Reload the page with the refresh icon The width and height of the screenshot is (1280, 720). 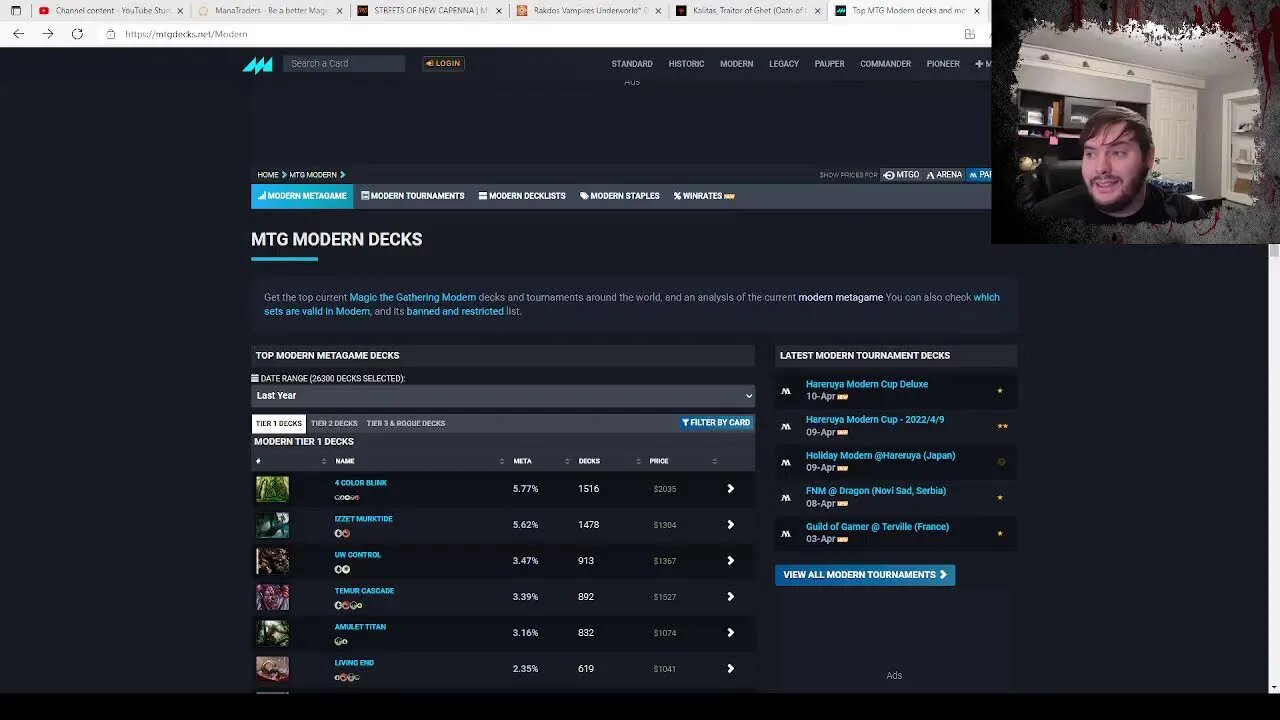(x=77, y=34)
